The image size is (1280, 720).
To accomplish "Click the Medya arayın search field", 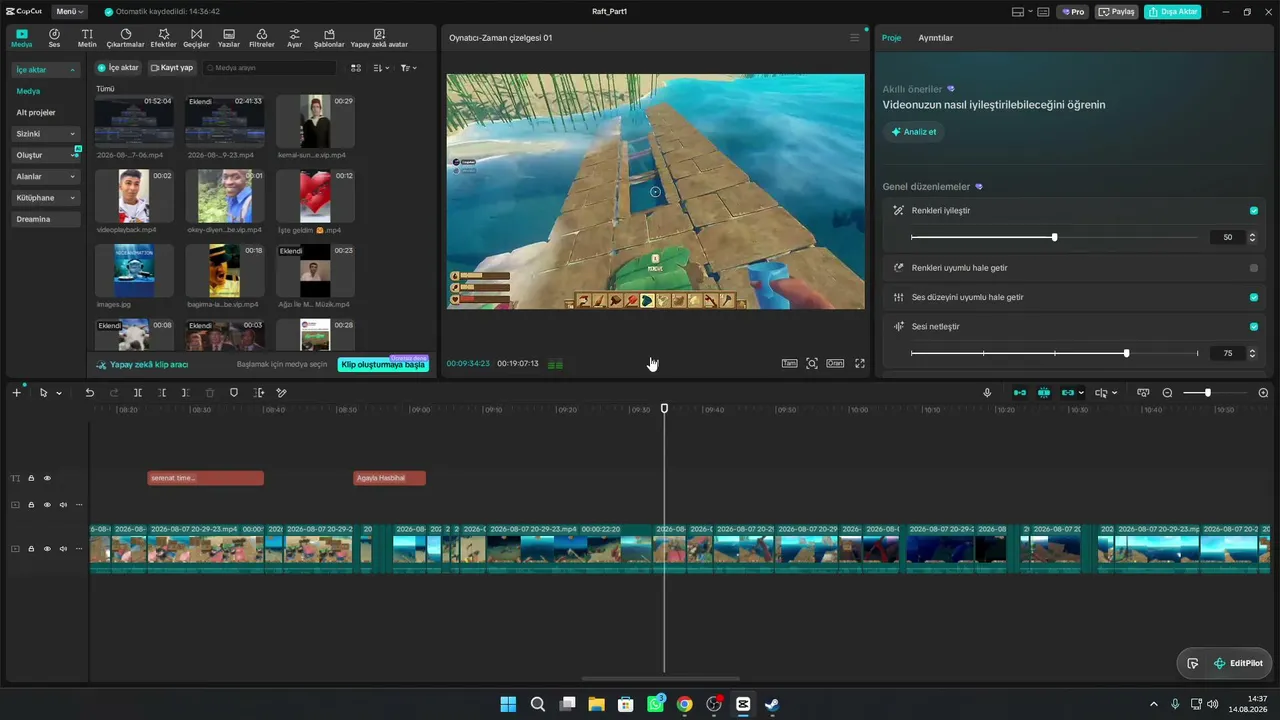I will pos(270,68).
